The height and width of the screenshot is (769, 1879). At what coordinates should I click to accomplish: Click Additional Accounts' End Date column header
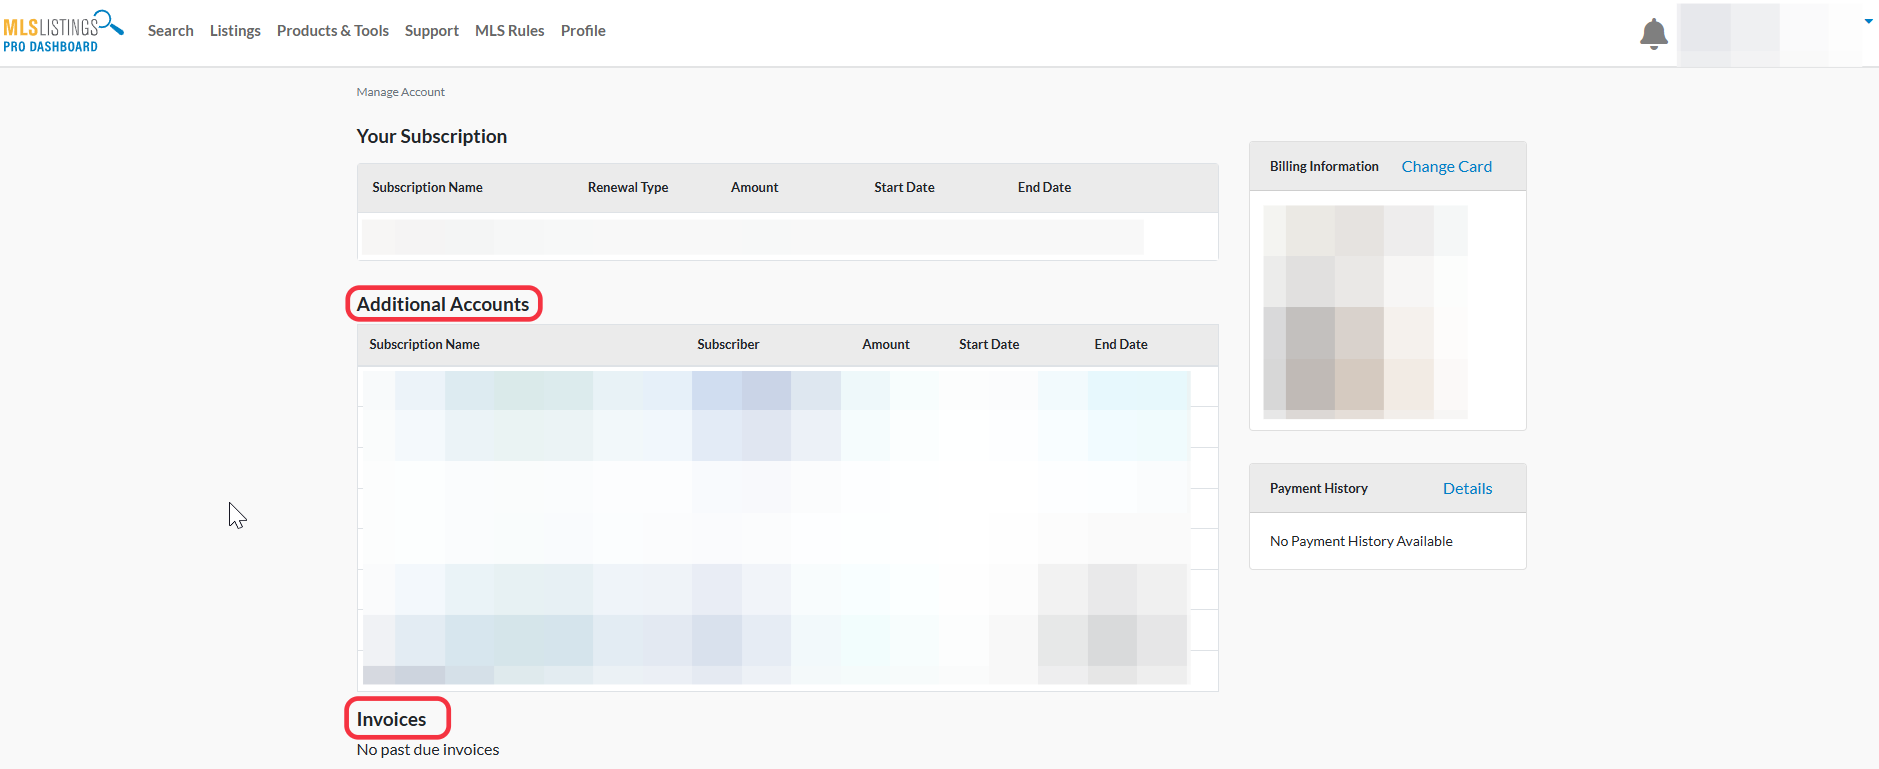pyautogui.click(x=1122, y=345)
